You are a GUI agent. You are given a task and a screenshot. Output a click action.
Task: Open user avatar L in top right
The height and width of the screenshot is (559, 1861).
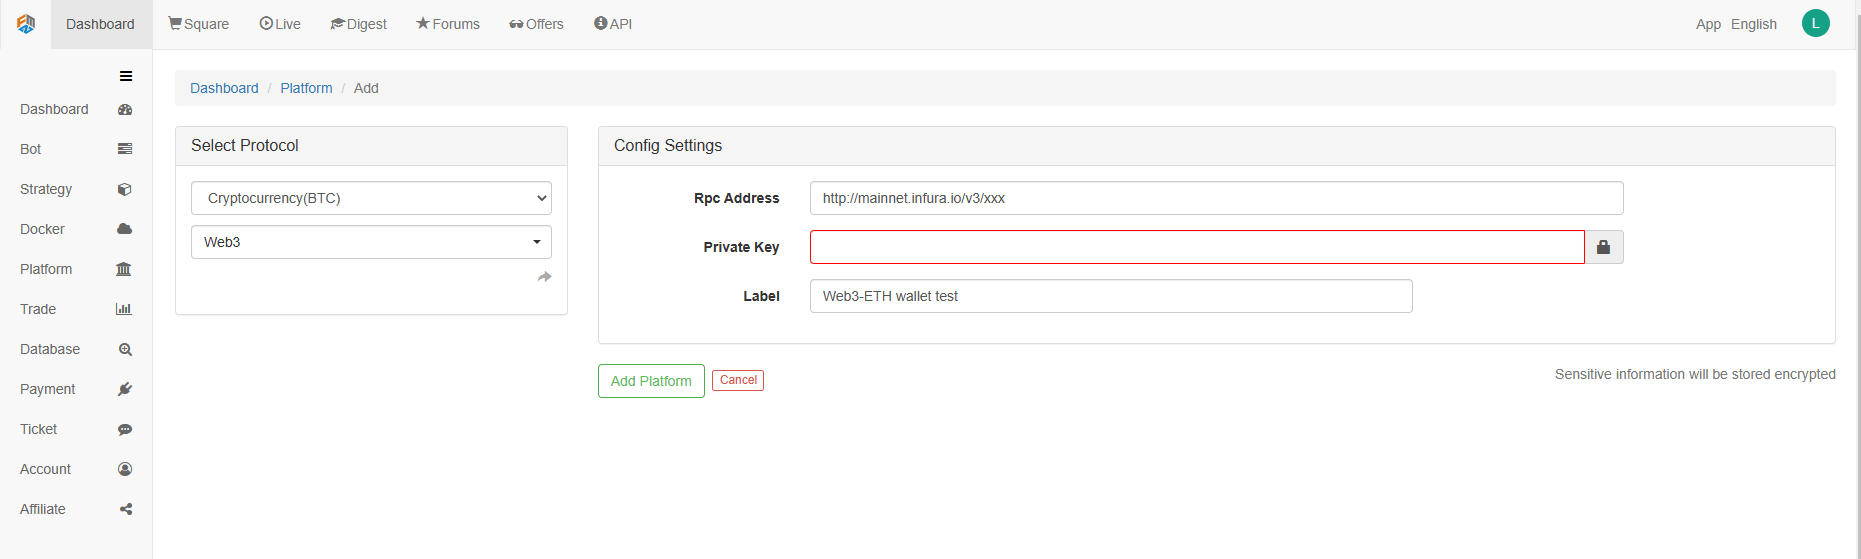pyautogui.click(x=1815, y=23)
